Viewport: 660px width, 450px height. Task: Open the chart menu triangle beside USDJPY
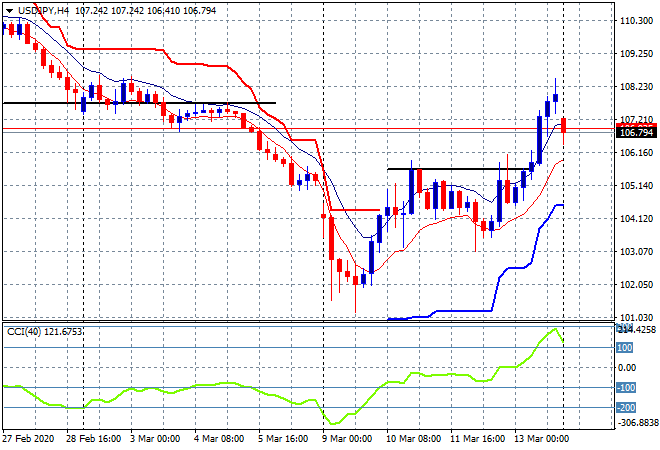[9, 11]
